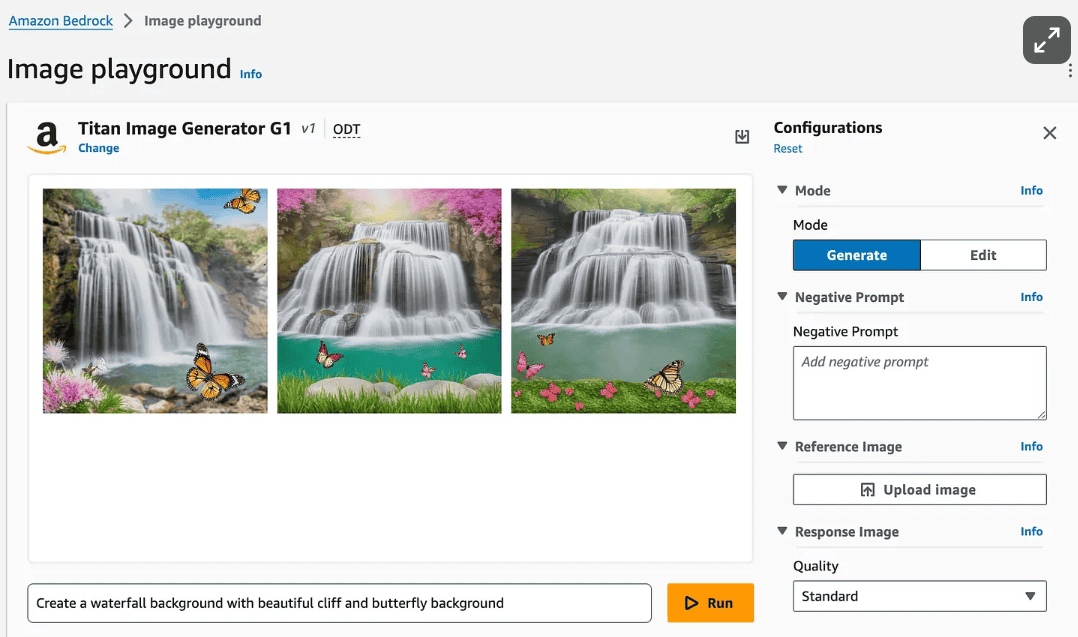Select Generate mode
The image size is (1078, 637).
click(x=856, y=255)
